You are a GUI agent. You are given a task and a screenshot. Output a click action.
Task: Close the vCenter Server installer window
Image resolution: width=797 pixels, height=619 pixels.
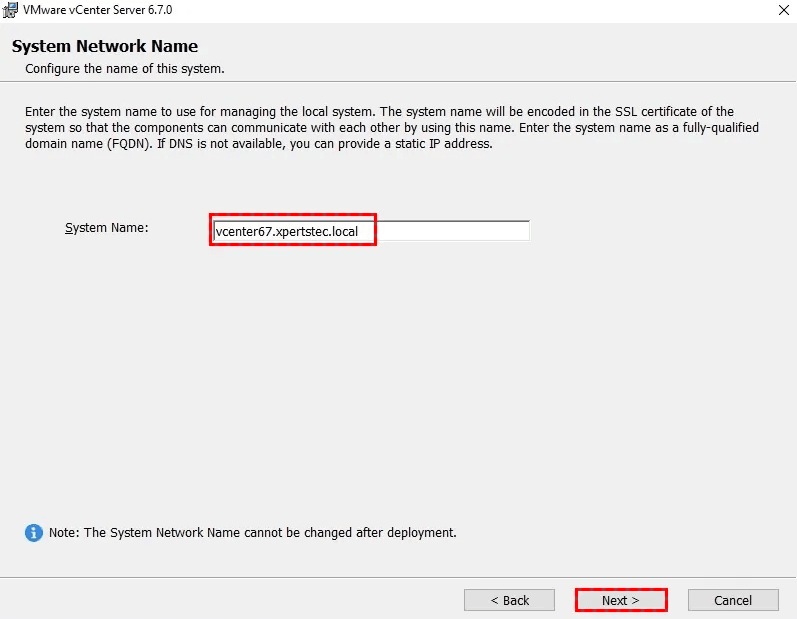tap(779, 10)
